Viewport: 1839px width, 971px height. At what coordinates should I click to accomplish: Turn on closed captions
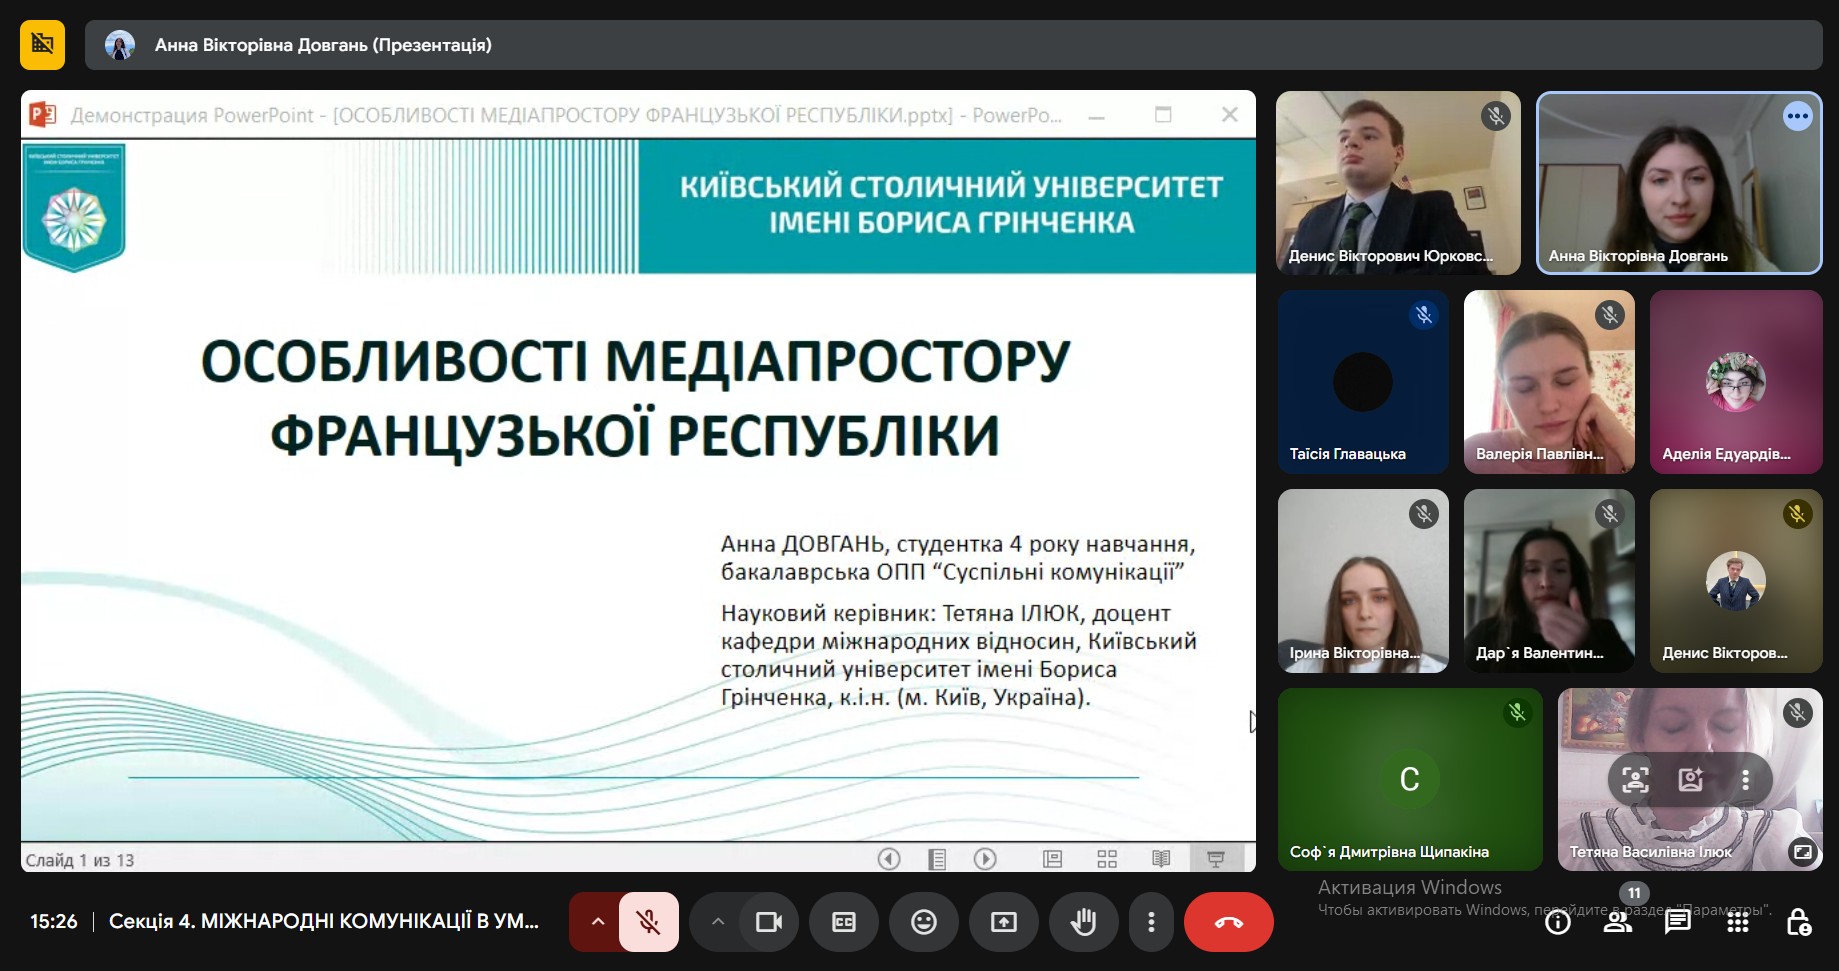[843, 922]
